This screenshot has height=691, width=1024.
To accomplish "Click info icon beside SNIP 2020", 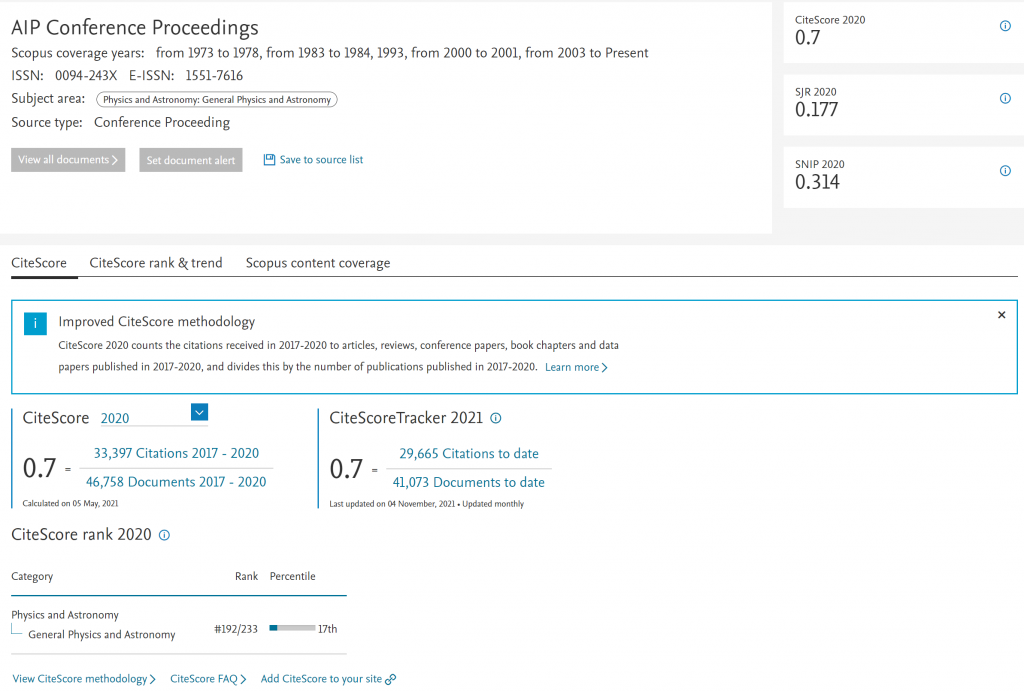I will [1005, 171].
